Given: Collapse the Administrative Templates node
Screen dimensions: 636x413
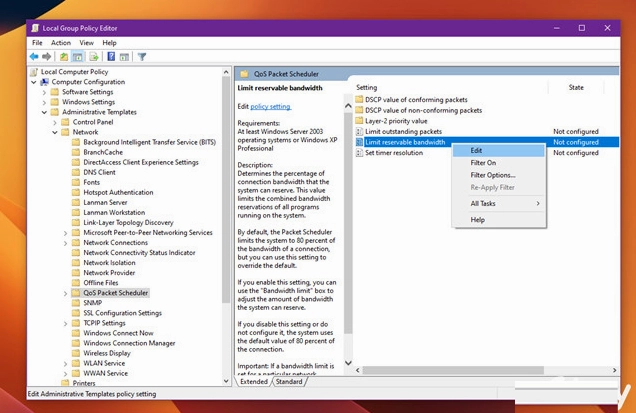Looking at the screenshot, I should tap(44, 112).
